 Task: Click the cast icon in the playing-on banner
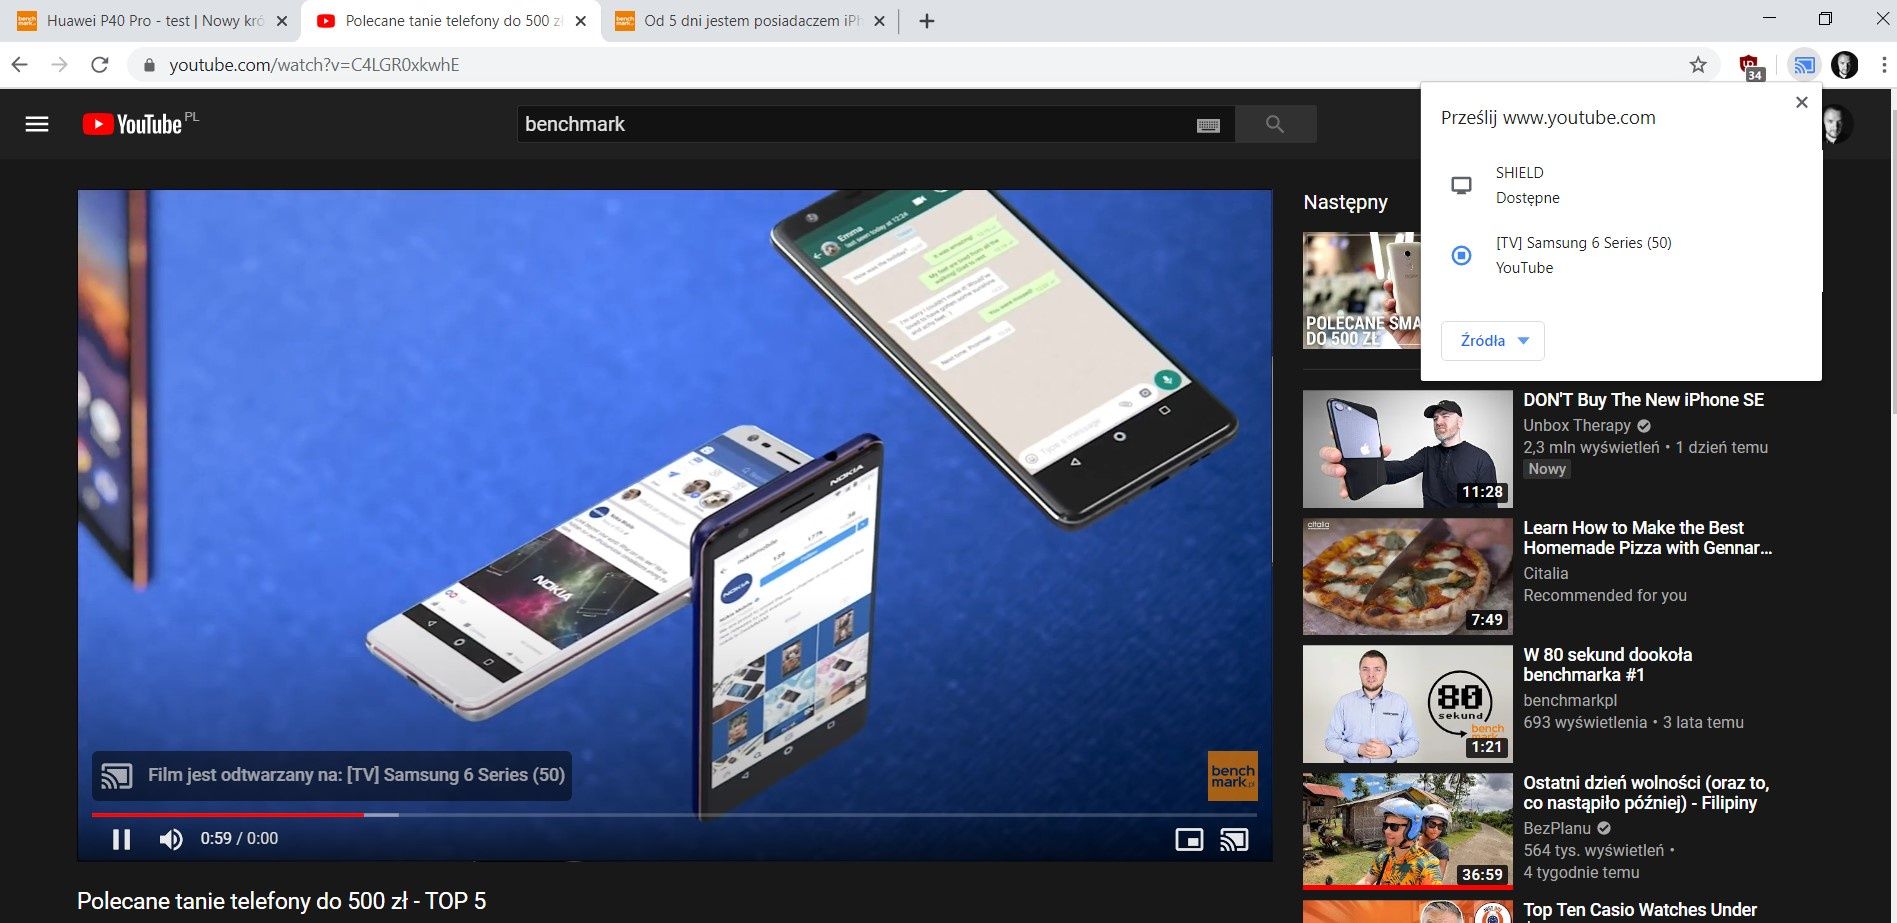(x=117, y=776)
